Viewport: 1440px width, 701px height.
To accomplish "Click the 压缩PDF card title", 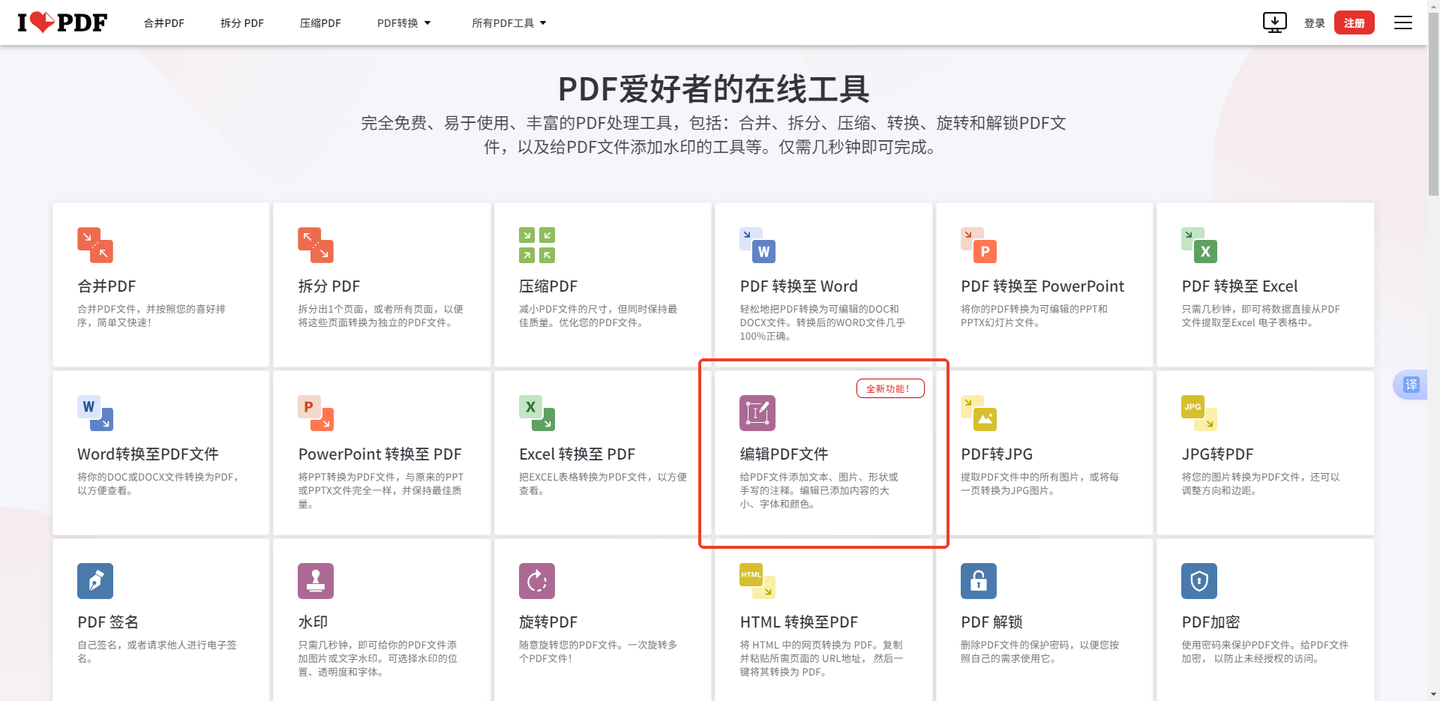I will point(548,286).
